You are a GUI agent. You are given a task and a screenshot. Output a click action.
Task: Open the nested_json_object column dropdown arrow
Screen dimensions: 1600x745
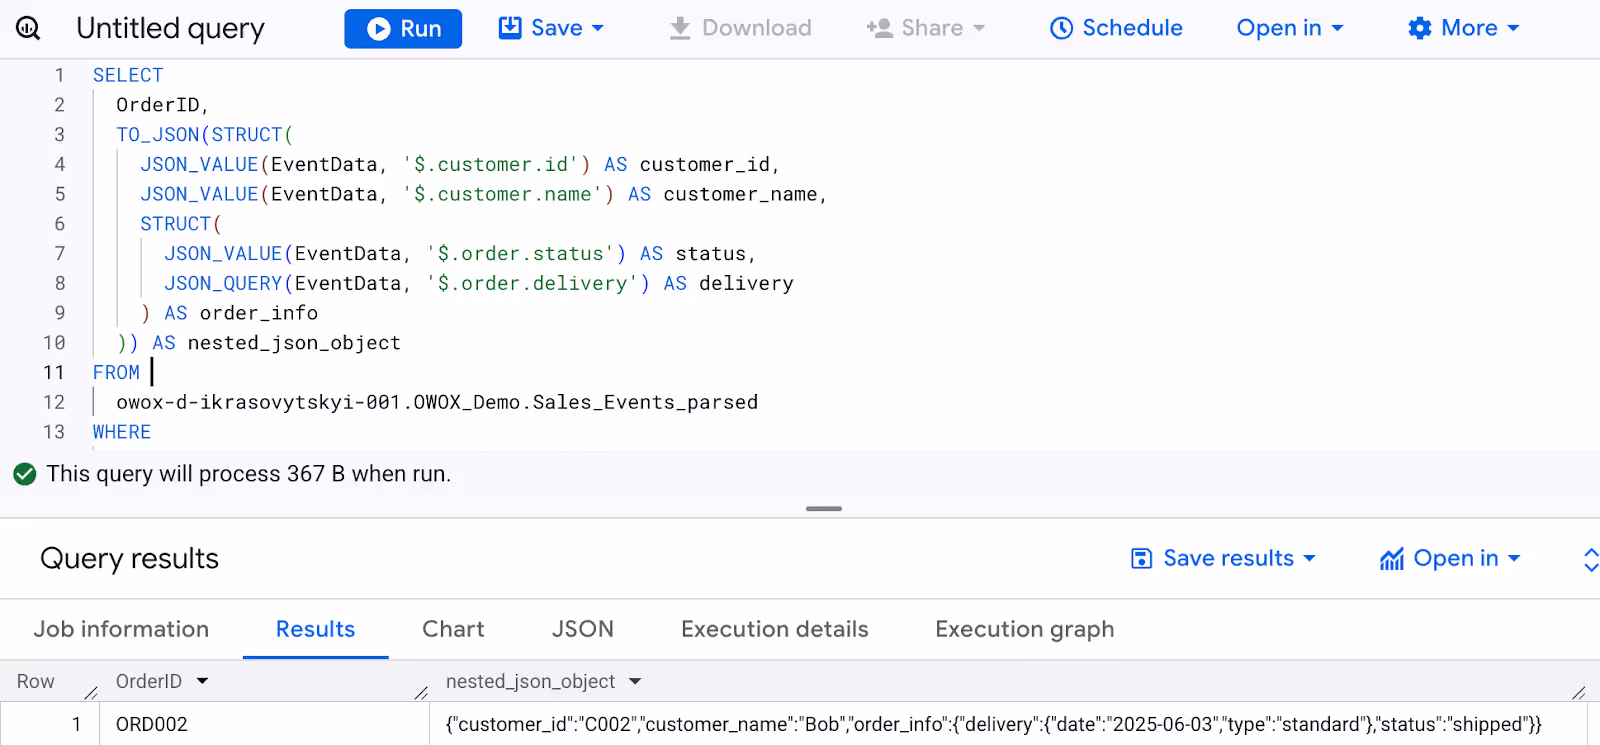635,682
